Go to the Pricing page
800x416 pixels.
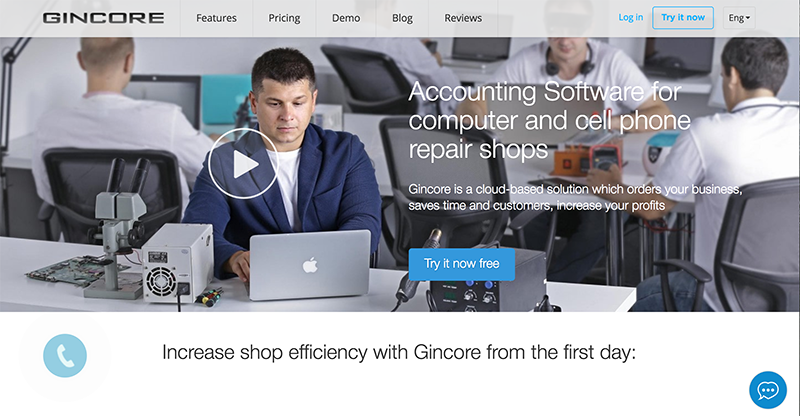284,18
